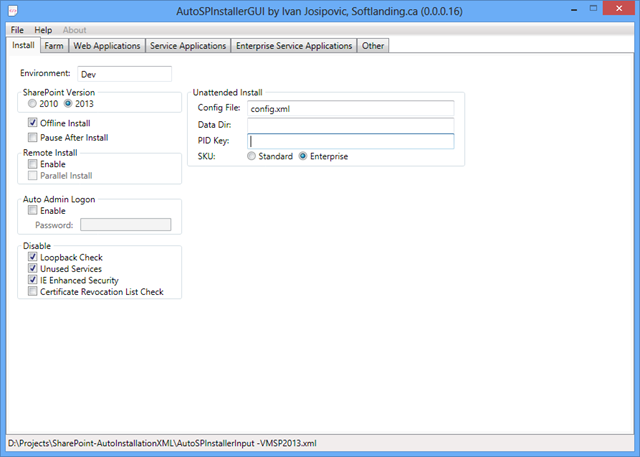The height and width of the screenshot is (457, 640).
Task: Open the About menu item
Action: point(74,30)
